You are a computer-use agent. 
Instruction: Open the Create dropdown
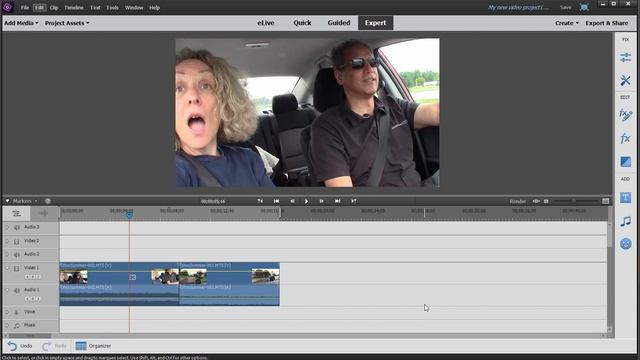point(567,23)
